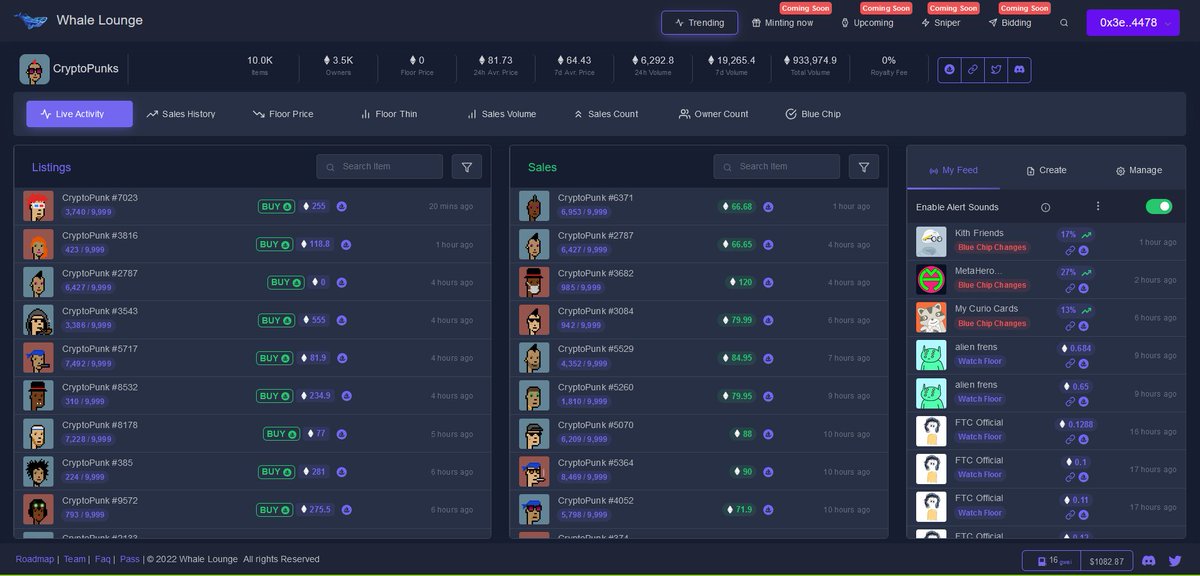Open OpenSea icon for CryptoPunk #3682 sale
This screenshot has width=1200, height=576.
click(768, 283)
